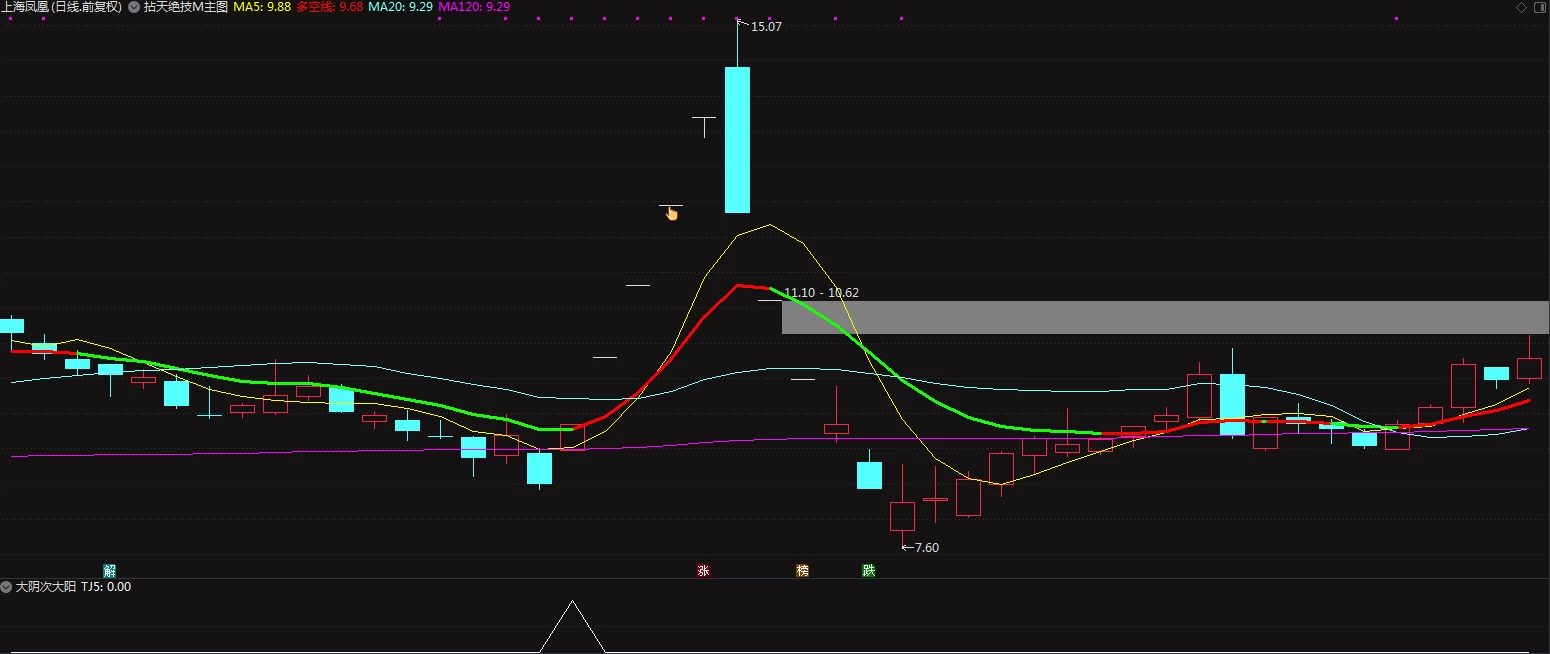Click the 11.10 - 10.62 gap label
This screenshot has height=654, width=1550.
tap(821, 293)
